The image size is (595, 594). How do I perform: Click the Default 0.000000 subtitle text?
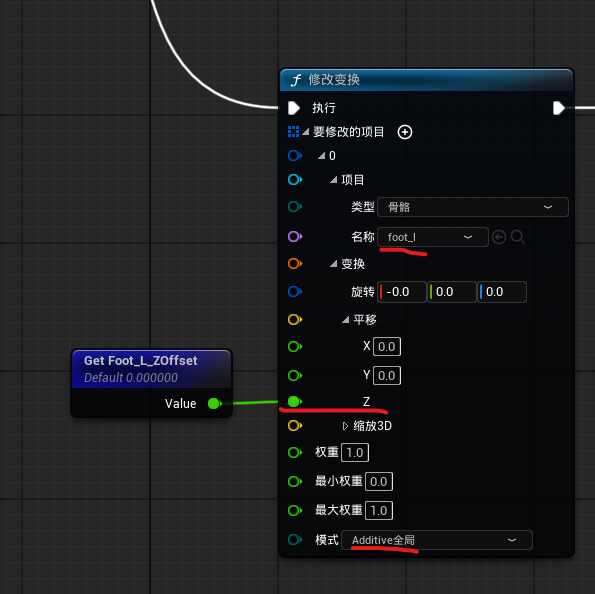[x=131, y=378]
